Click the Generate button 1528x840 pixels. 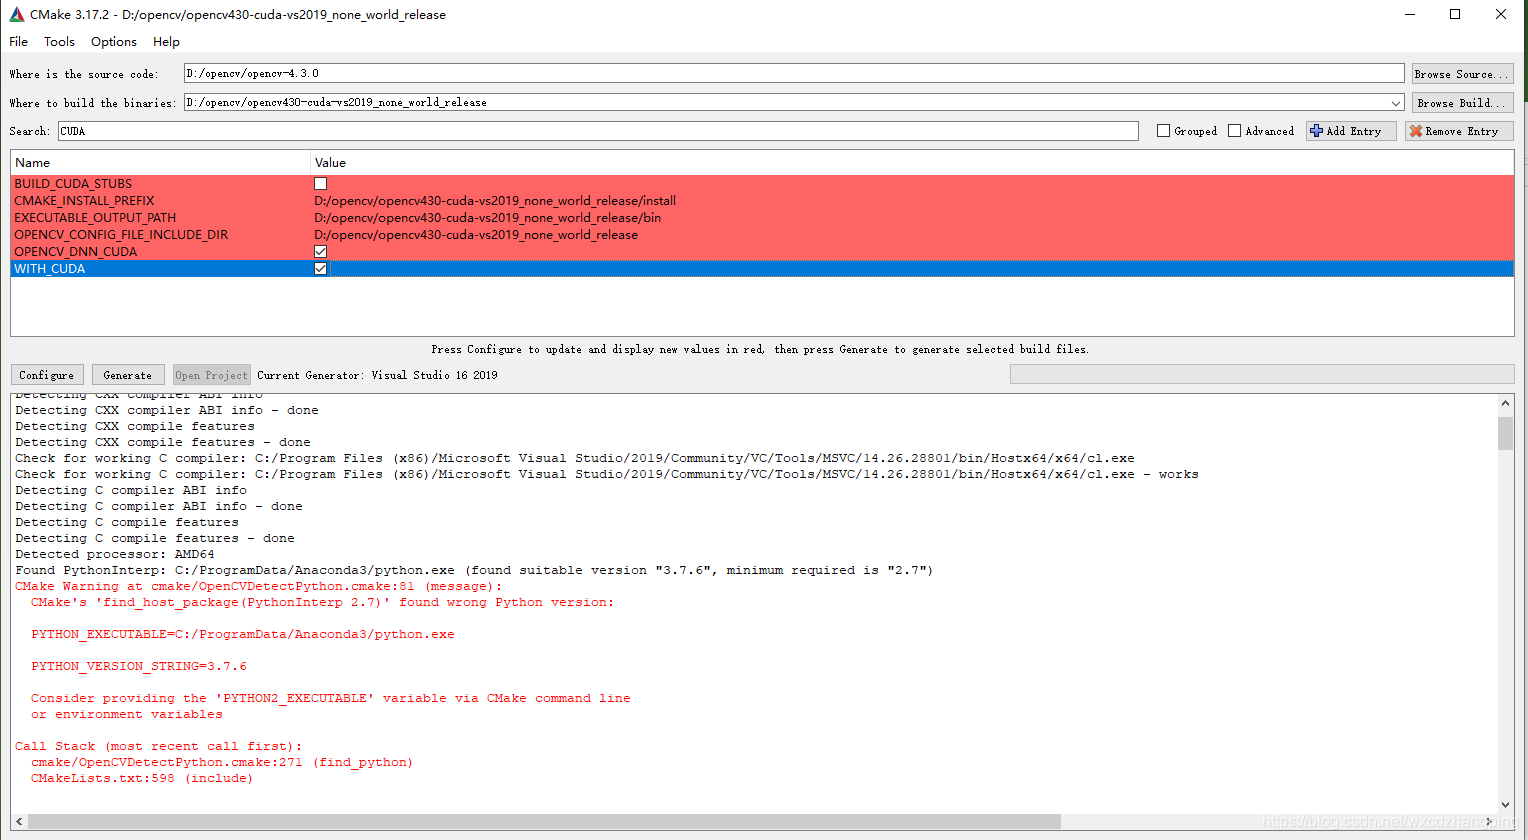(x=128, y=375)
